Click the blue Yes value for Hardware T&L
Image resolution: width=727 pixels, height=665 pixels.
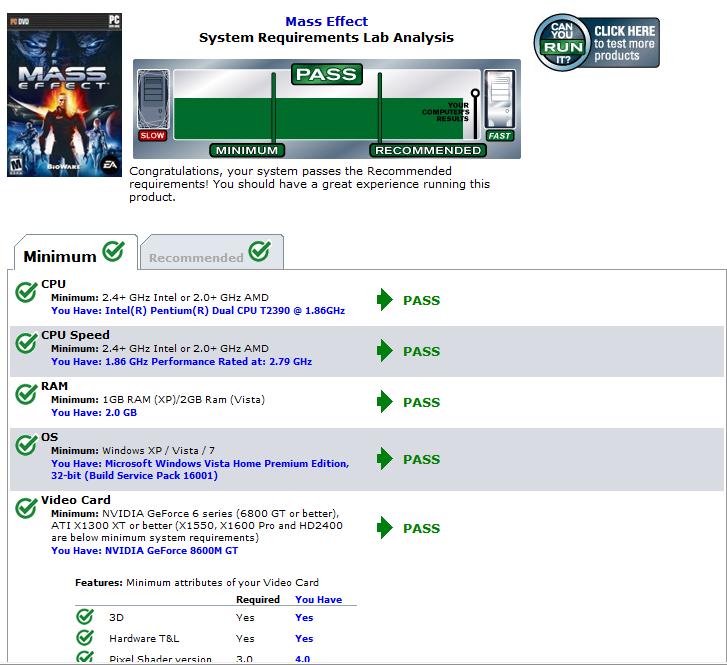304,639
